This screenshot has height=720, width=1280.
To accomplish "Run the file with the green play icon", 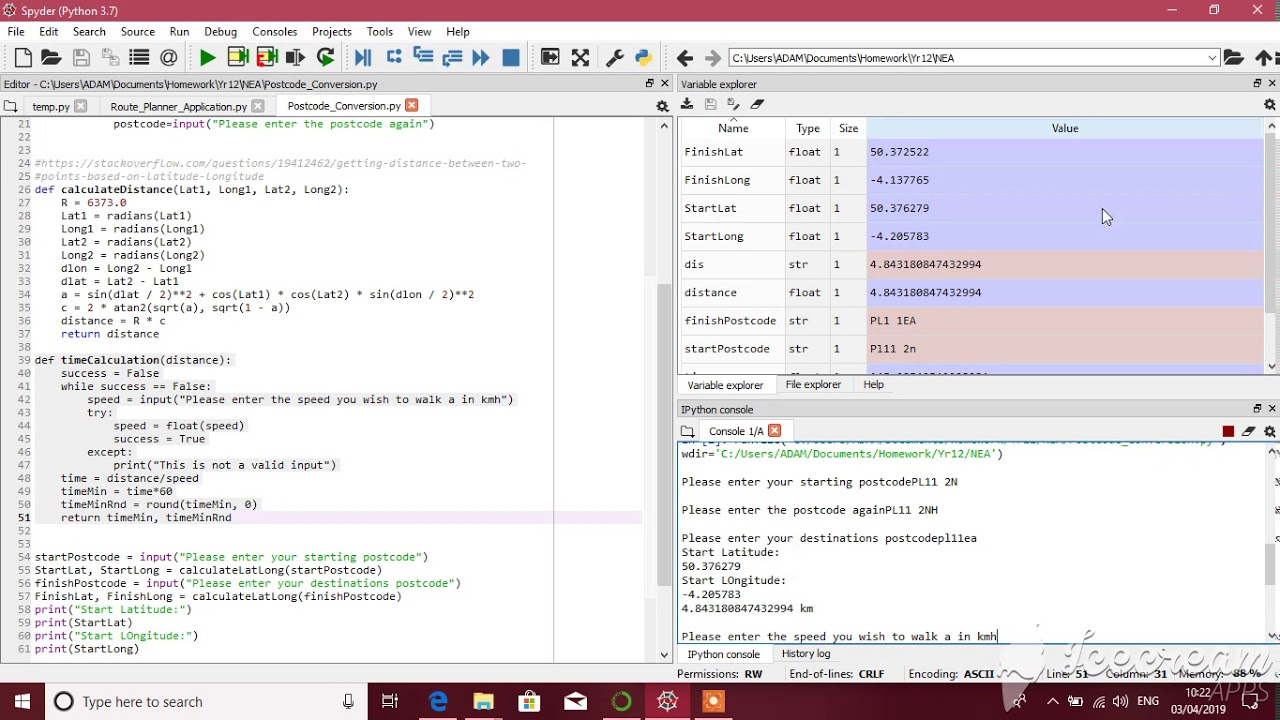I will 207,58.
